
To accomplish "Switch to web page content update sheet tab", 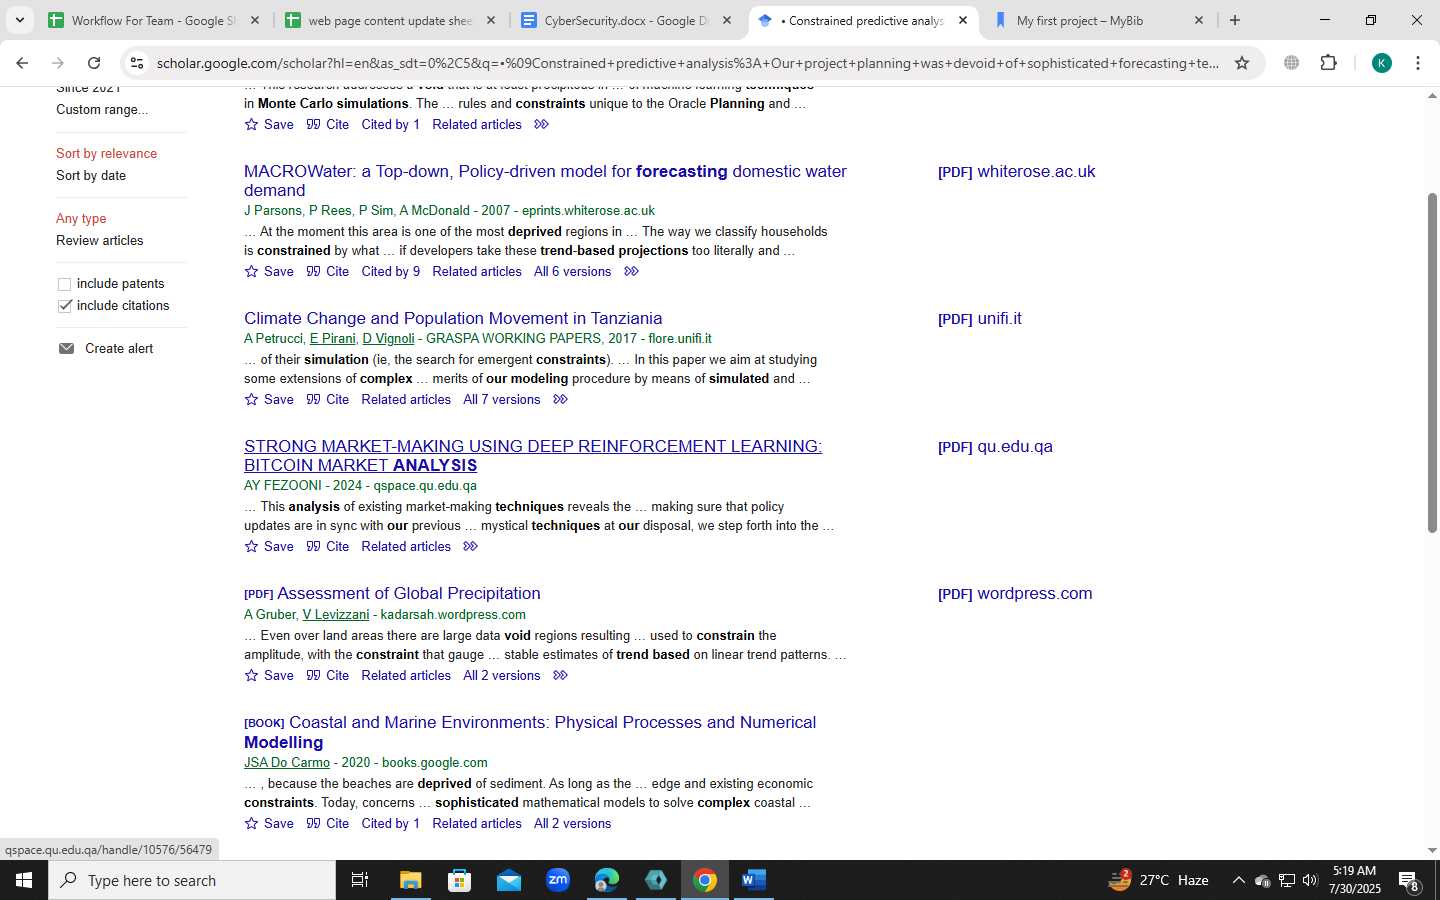I will 390,20.
